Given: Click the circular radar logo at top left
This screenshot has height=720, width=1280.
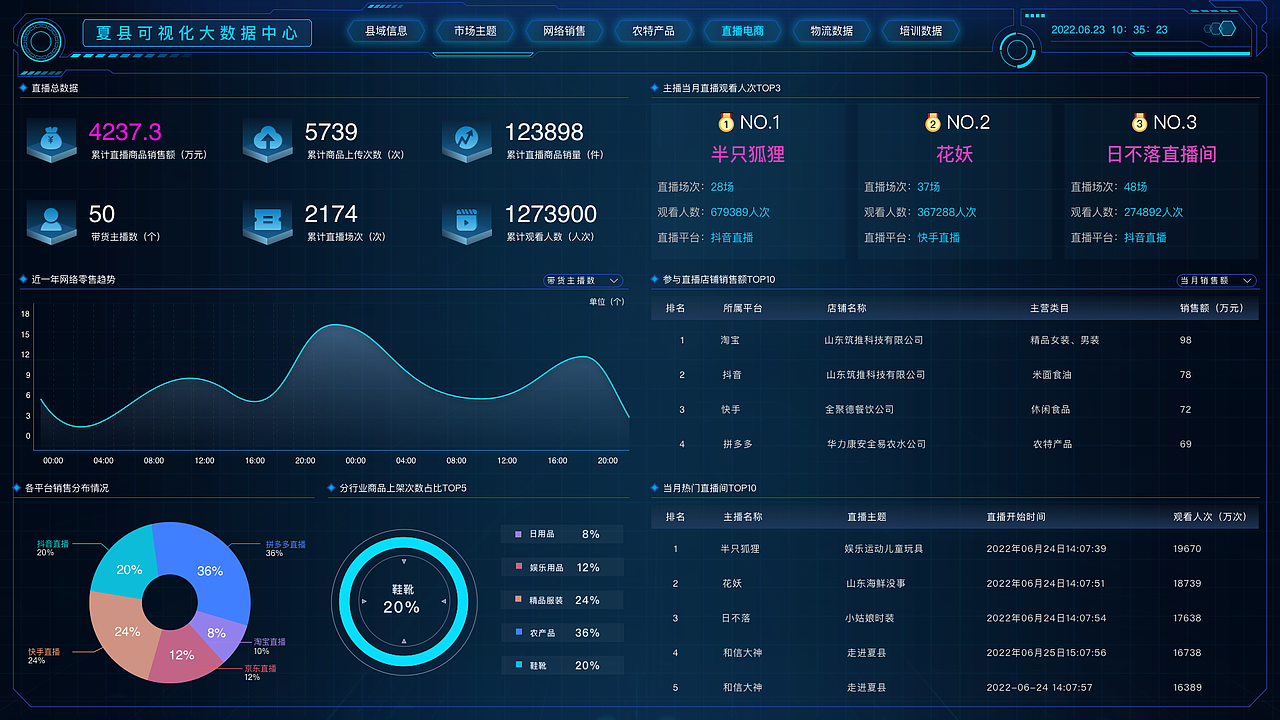Looking at the screenshot, I should 41,41.
